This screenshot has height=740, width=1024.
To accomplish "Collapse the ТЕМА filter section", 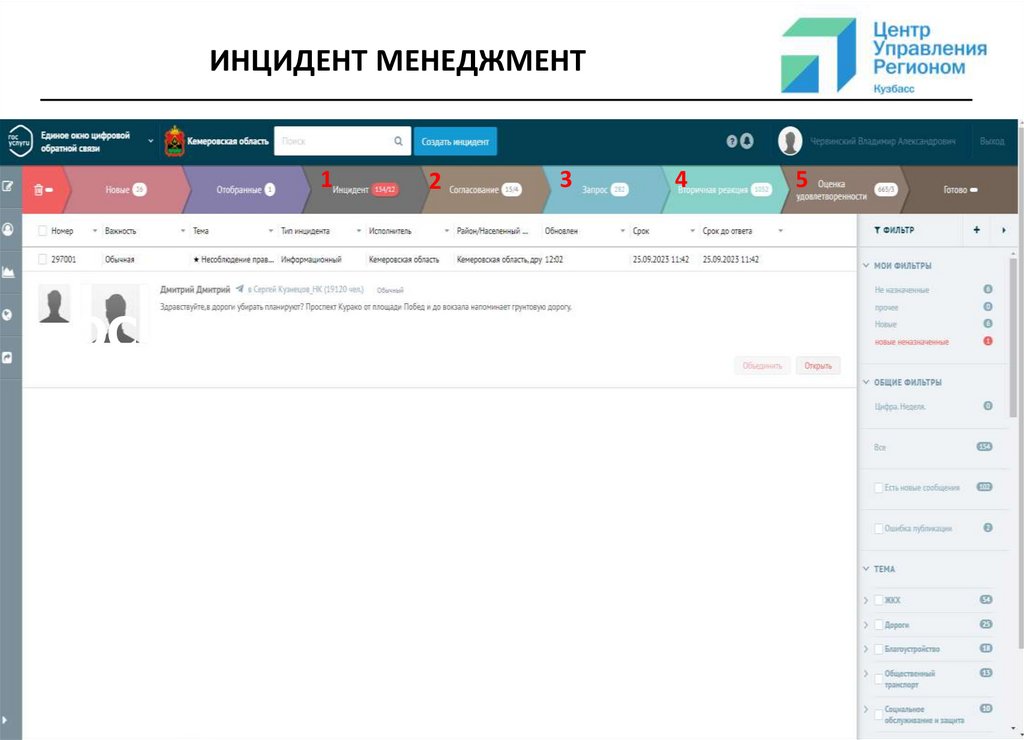I will pos(866,569).
